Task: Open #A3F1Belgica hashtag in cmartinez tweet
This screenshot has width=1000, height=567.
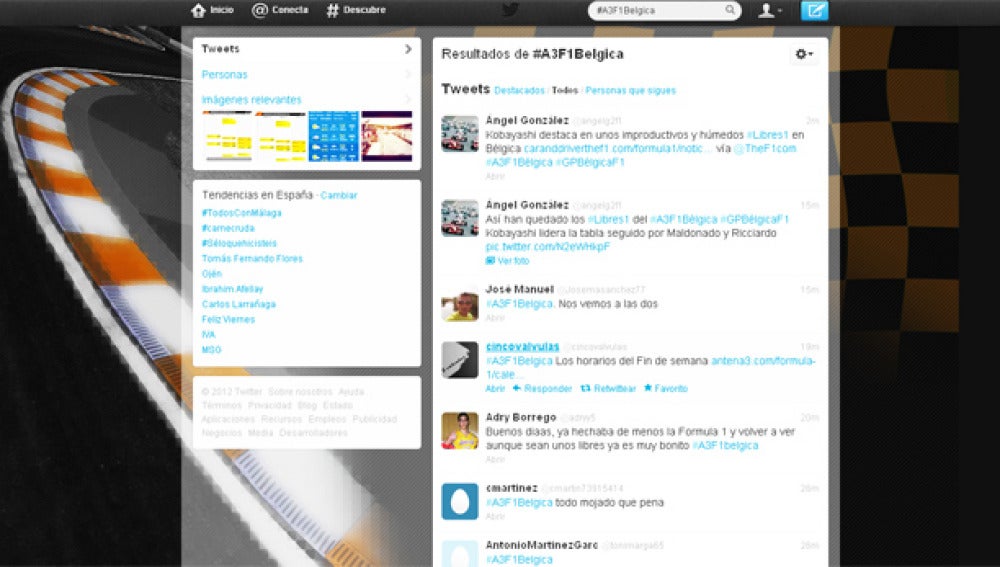Action: click(x=519, y=503)
